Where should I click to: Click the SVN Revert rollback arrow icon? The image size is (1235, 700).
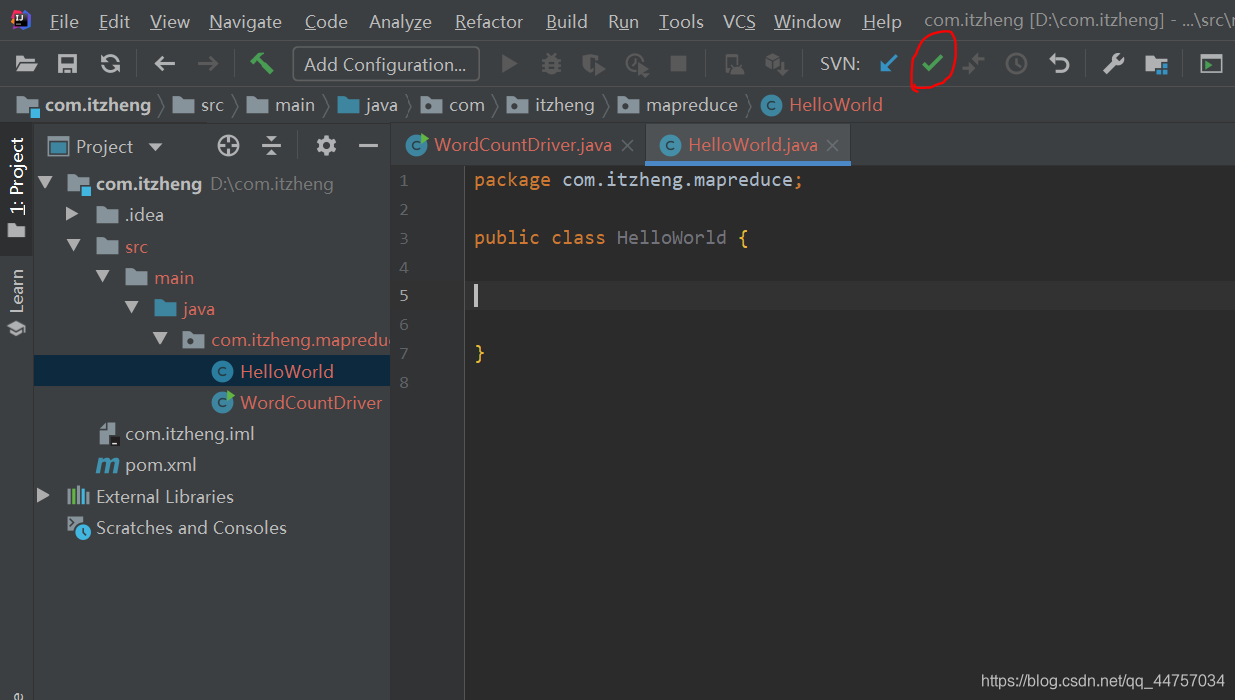tap(1059, 64)
